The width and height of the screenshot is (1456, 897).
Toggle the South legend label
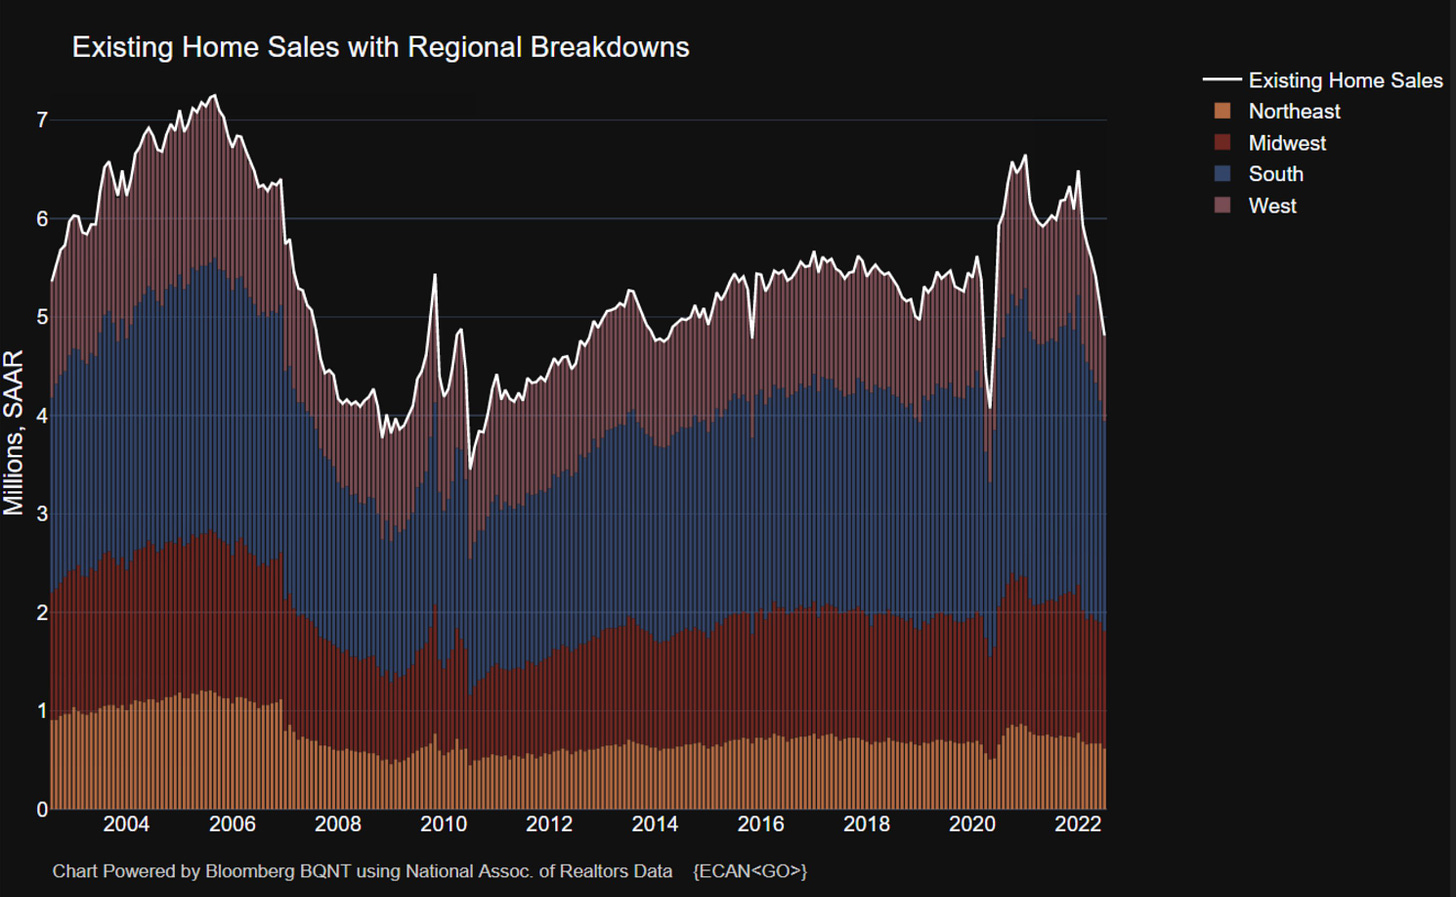pos(1276,174)
